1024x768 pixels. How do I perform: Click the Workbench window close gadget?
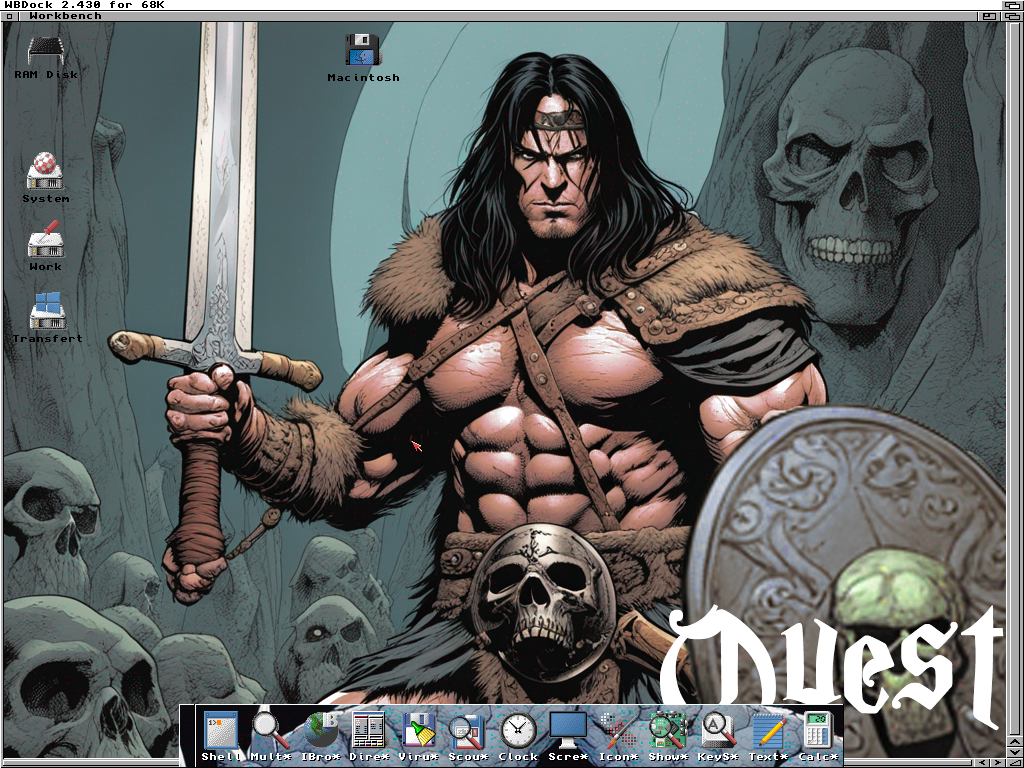coord(8,16)
